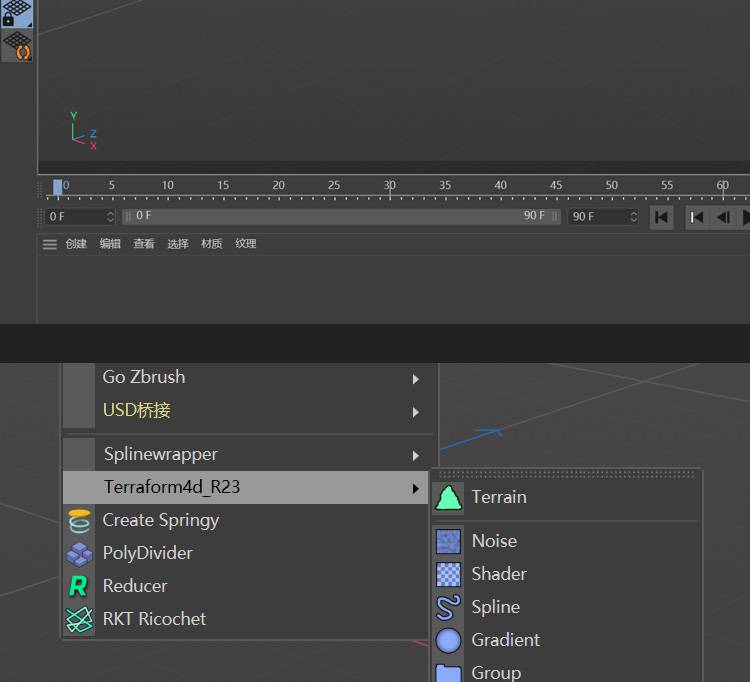
Task: Click the preview range right handle
Action: pos(554,217)
